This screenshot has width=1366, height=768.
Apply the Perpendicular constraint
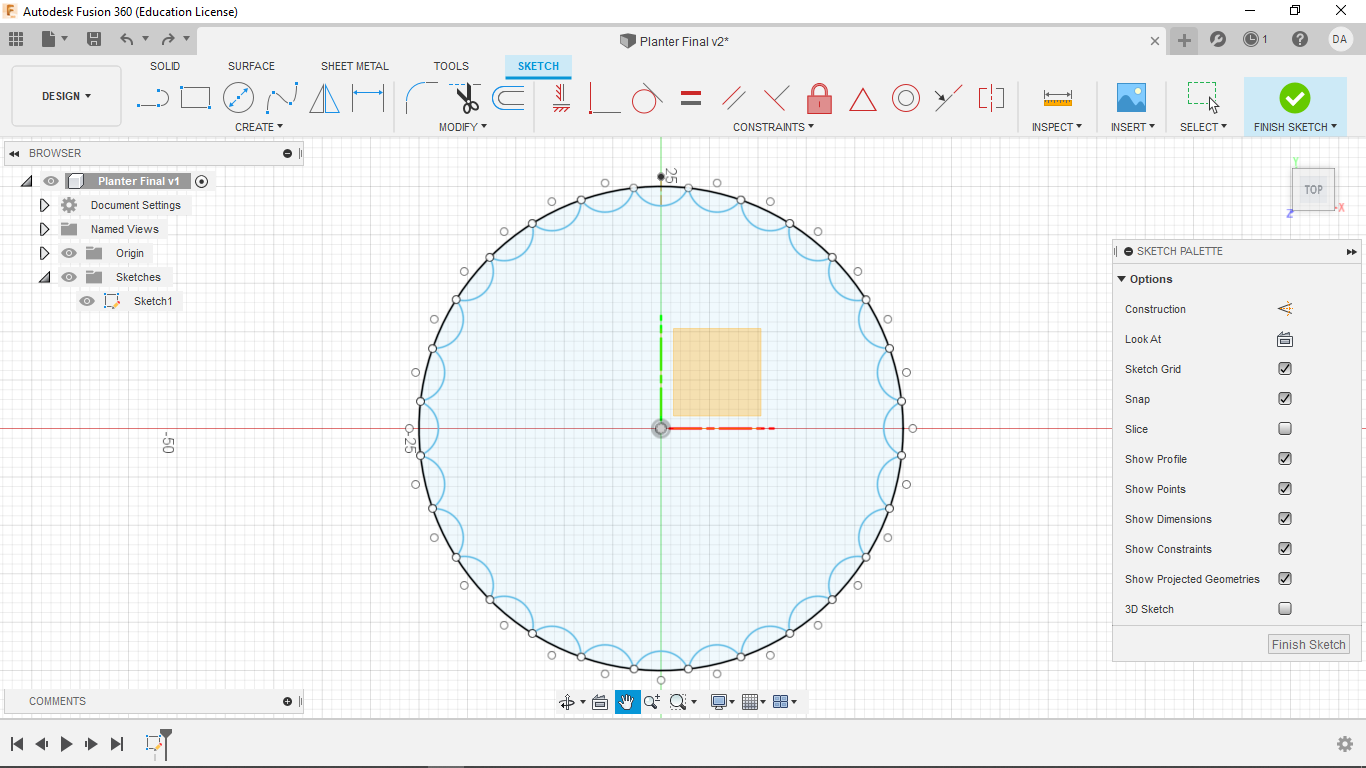point(776,98)
